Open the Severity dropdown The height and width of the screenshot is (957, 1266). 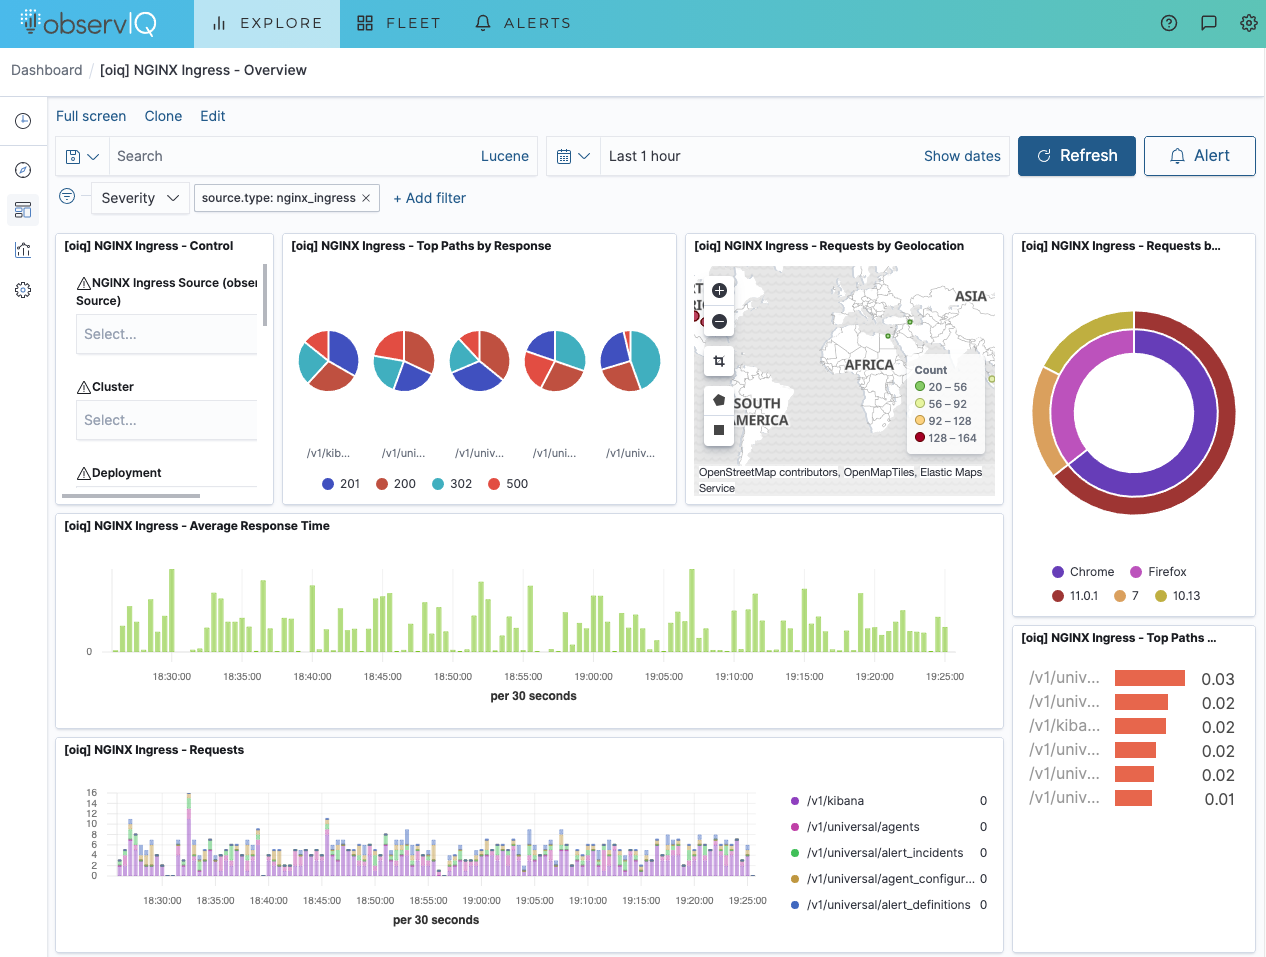[140, 198]
